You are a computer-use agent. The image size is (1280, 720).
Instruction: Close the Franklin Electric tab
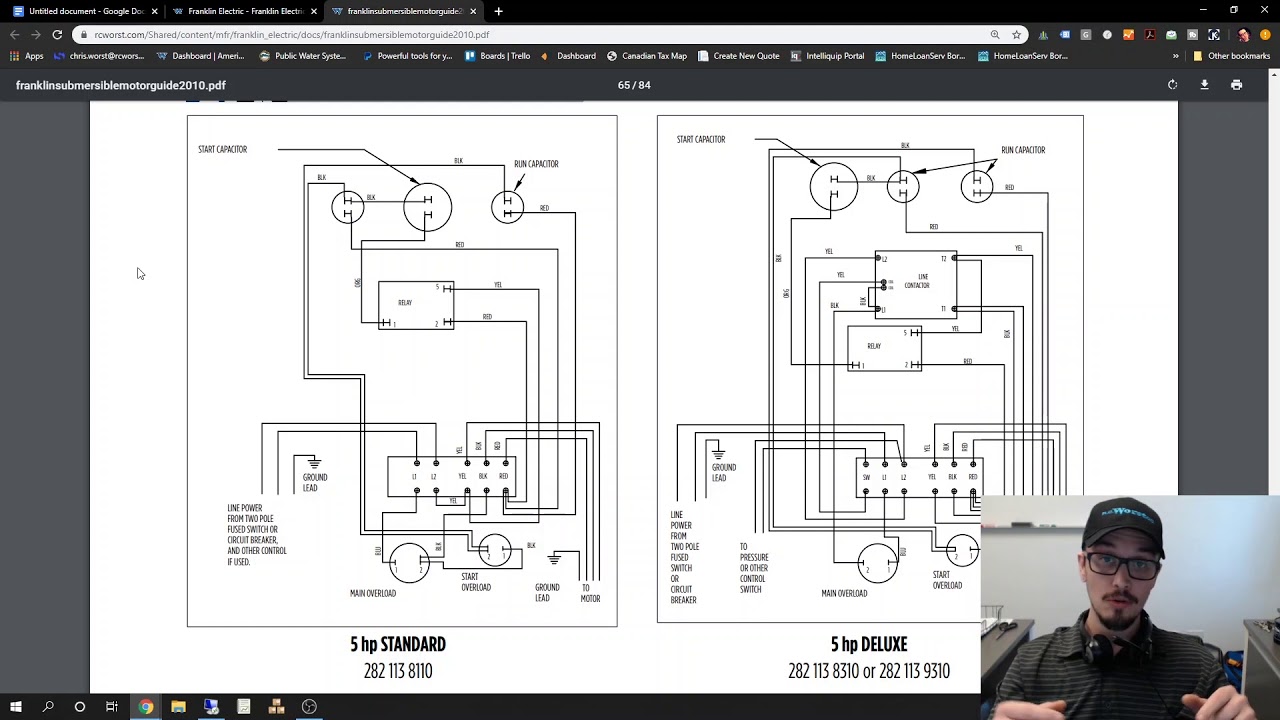(314, 11)
